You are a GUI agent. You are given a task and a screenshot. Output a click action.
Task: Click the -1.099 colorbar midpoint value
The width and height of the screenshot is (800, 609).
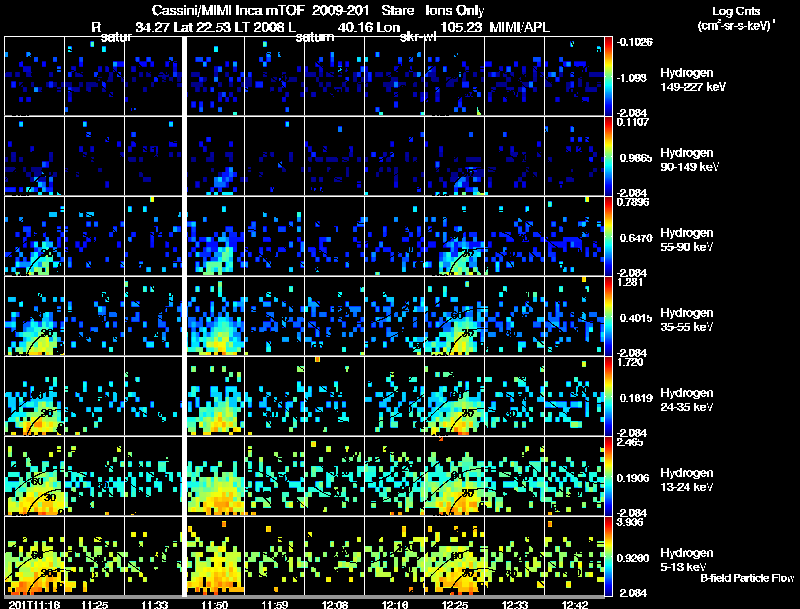[632, 78]
